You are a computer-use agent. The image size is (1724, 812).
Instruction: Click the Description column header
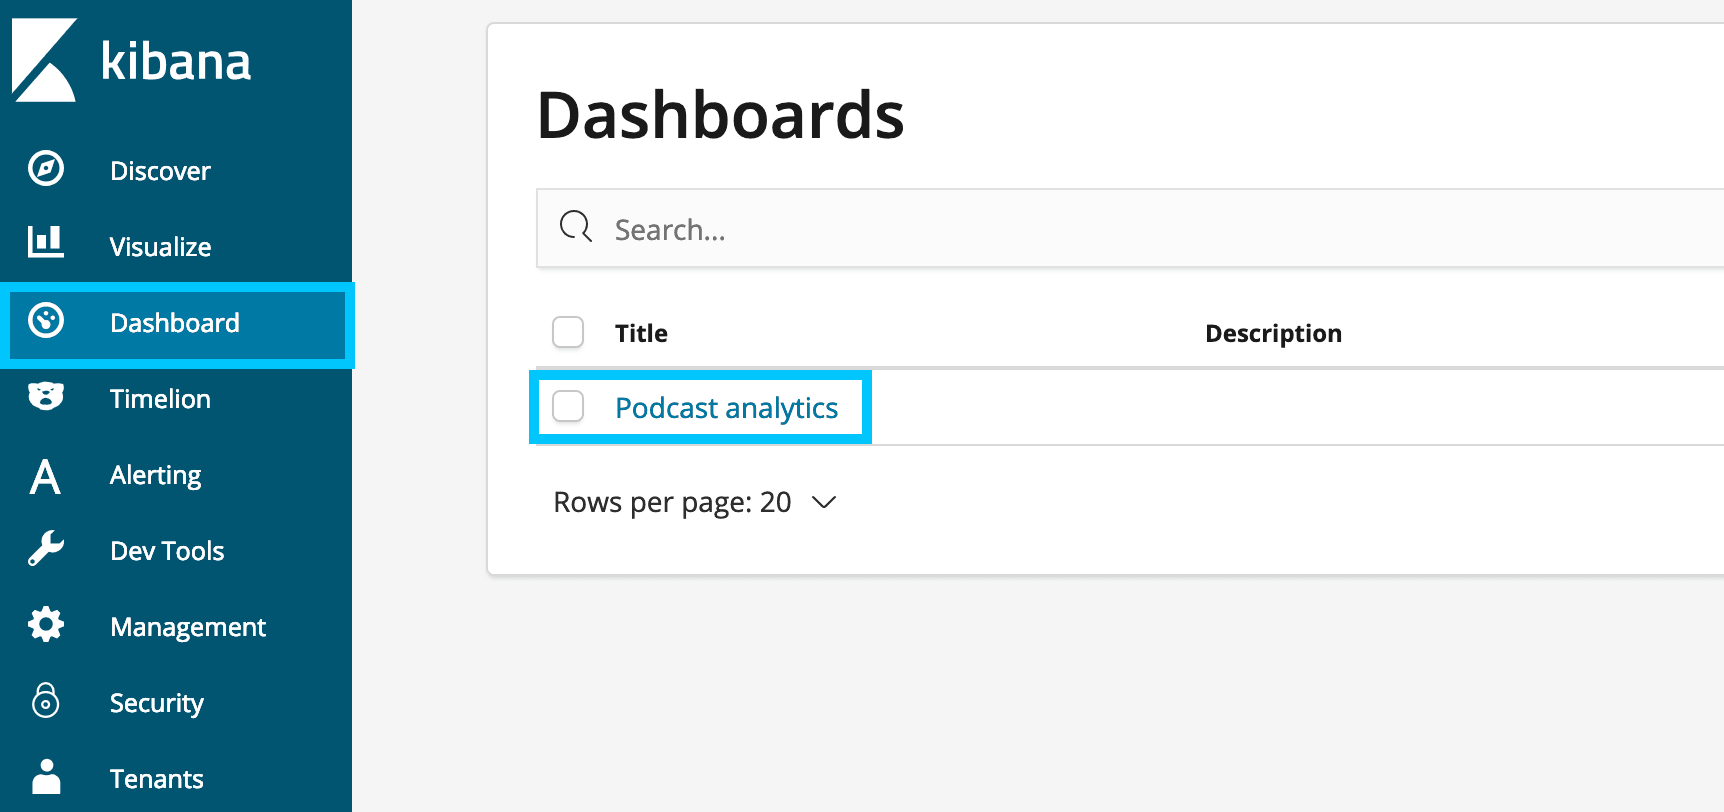click(1273, 333)
